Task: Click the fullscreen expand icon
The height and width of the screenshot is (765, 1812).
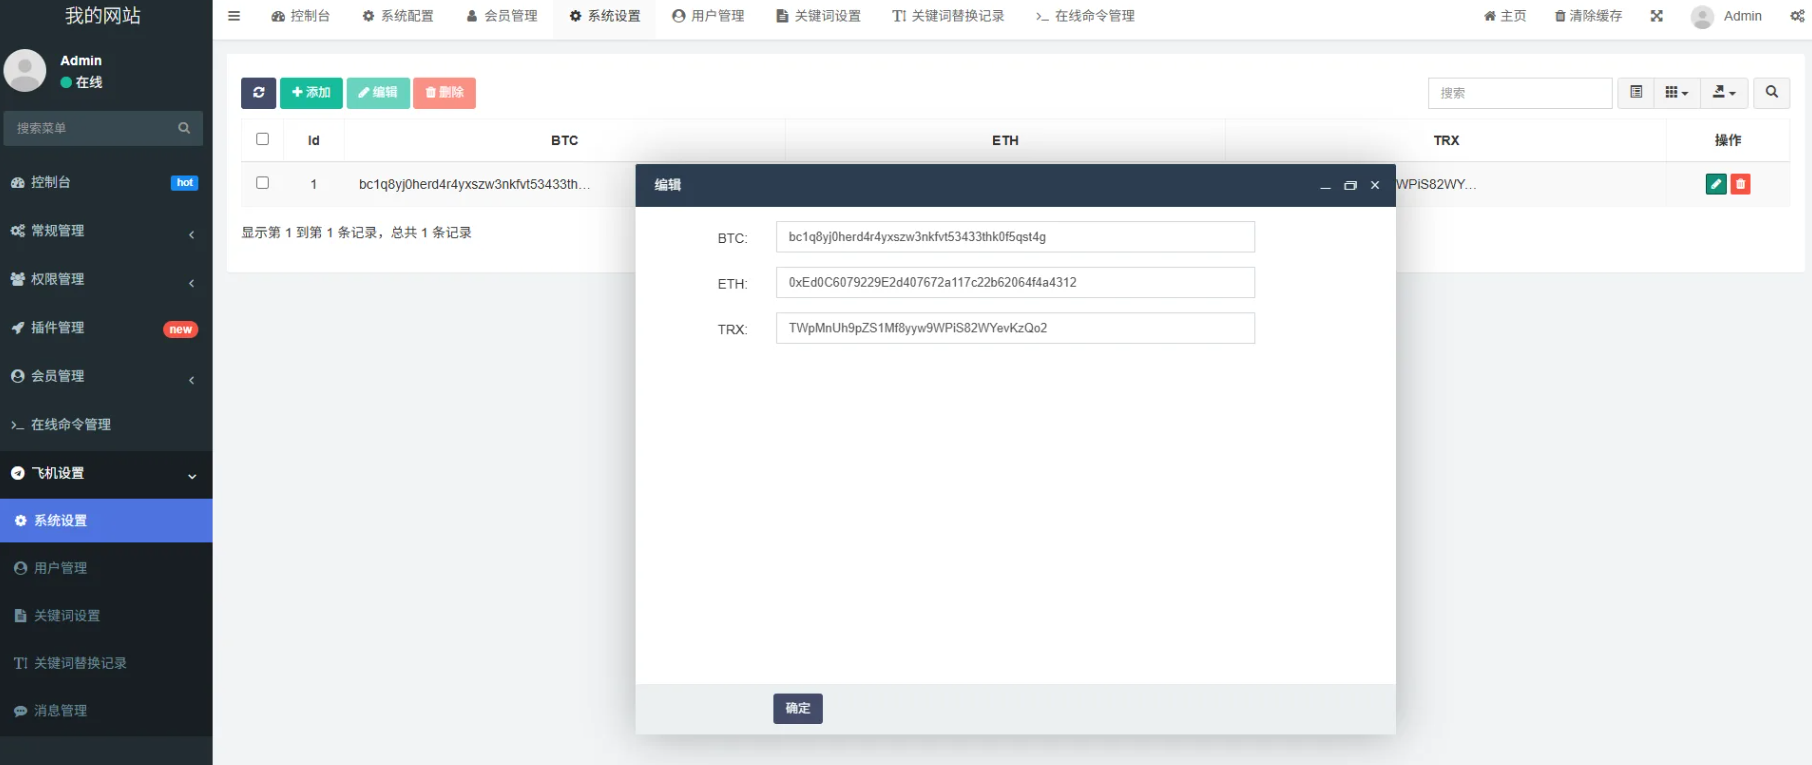Action: (x=1657, y=16)
